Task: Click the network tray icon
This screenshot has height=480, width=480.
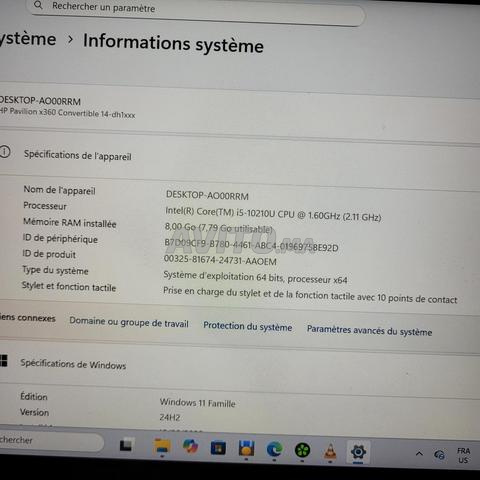Action: coord(439,455)
